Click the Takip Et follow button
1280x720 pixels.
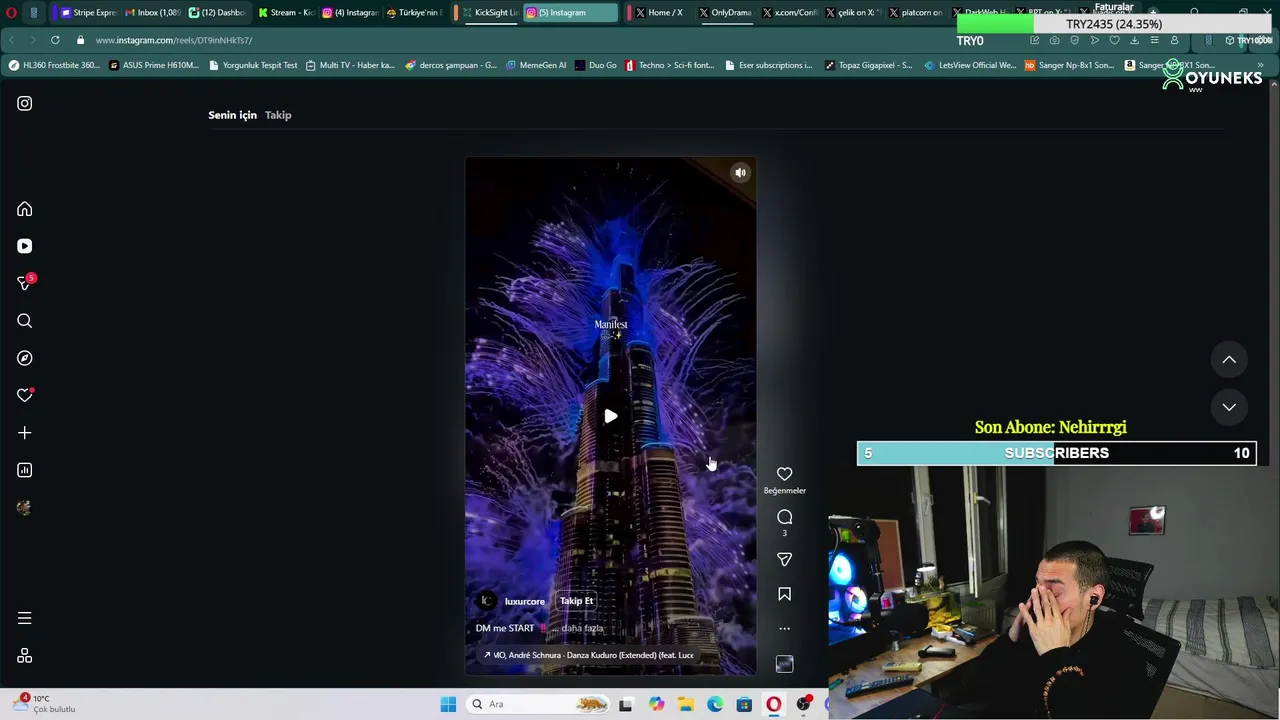point(576,601)
